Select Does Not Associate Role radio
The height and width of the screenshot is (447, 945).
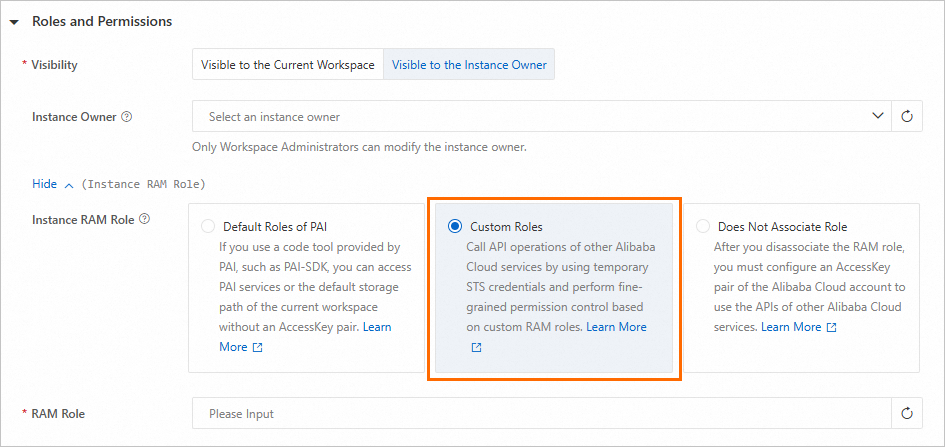coord(703,226)
